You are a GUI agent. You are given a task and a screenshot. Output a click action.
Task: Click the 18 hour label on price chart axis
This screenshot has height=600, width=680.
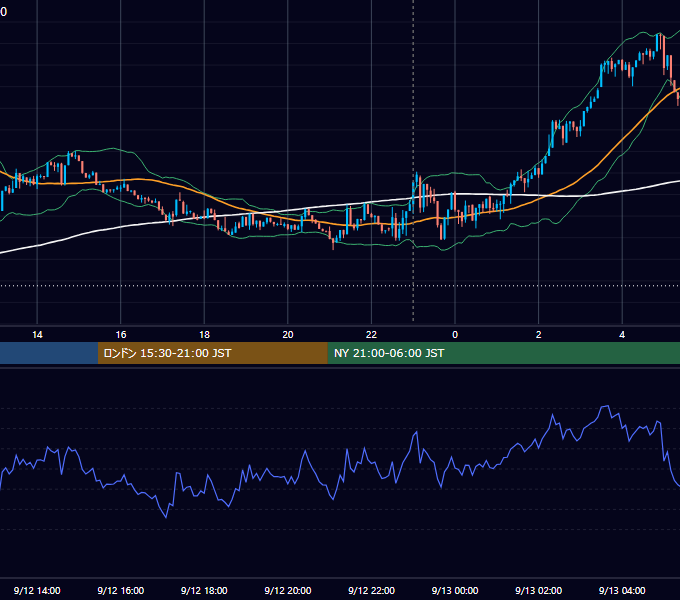[204, 335]
